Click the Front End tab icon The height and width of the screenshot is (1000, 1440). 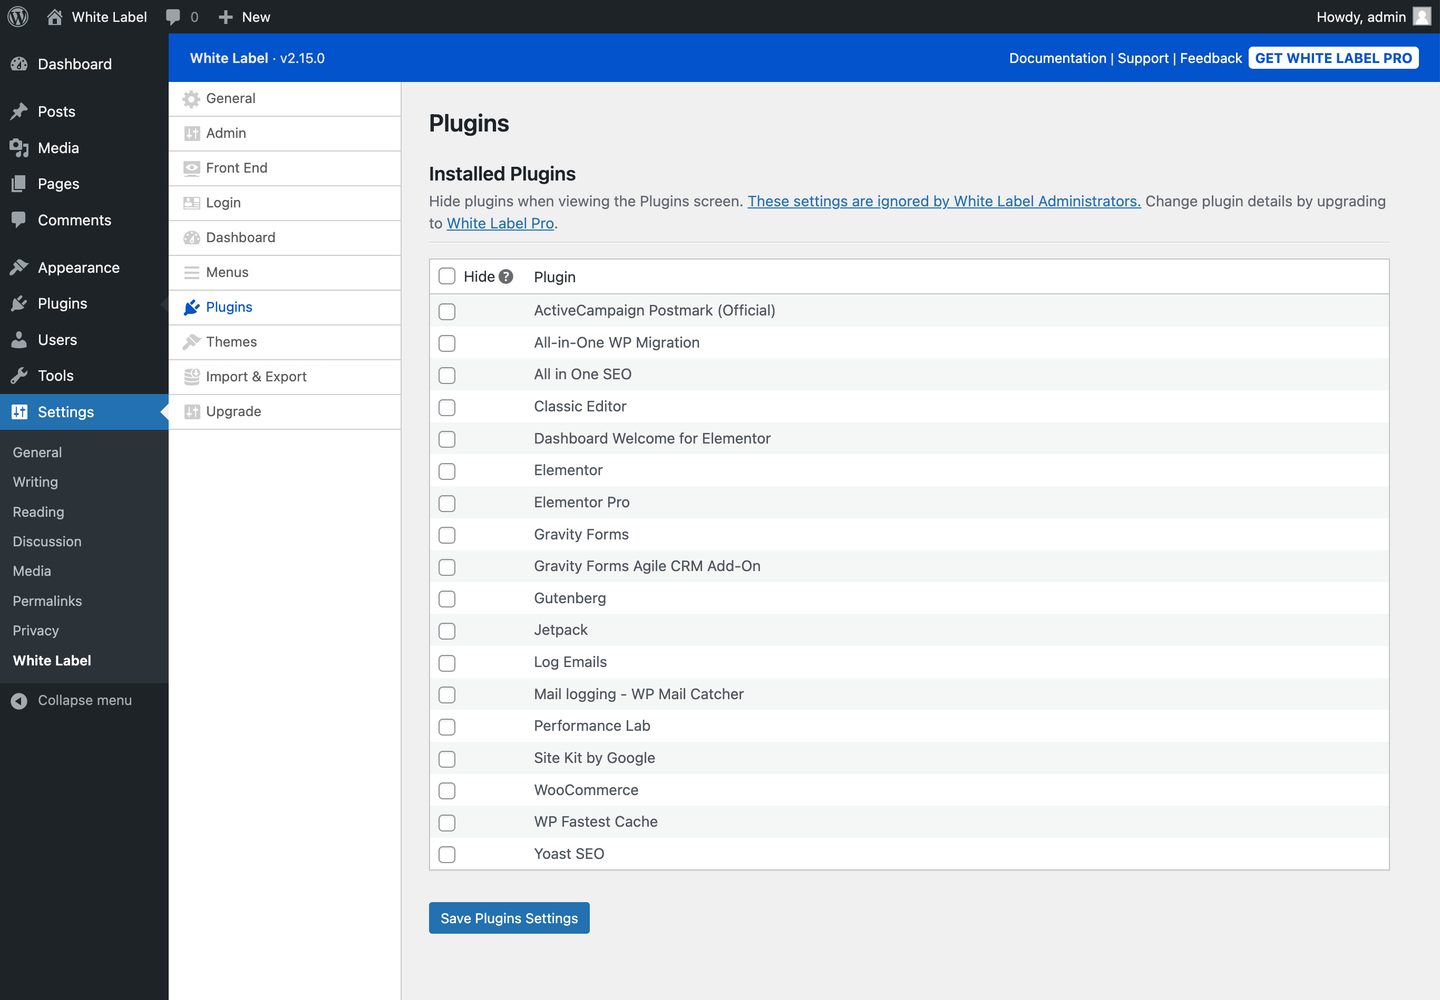pos(192,169)
